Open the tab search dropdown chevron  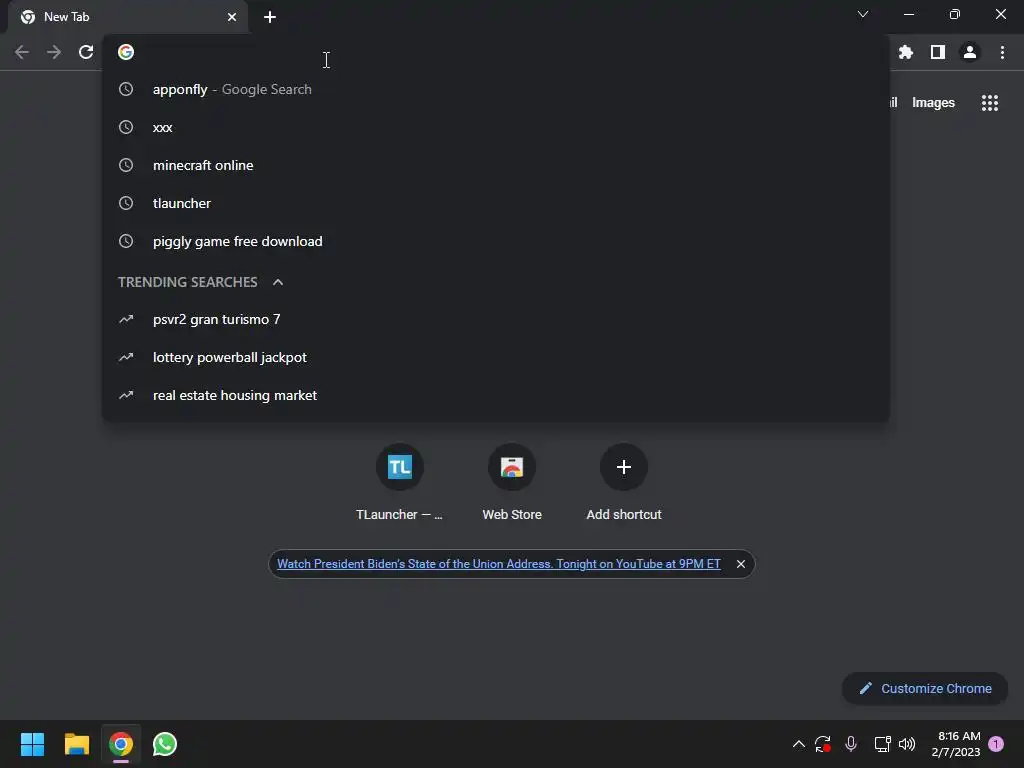pyautogui.click(x=863, y=14)
